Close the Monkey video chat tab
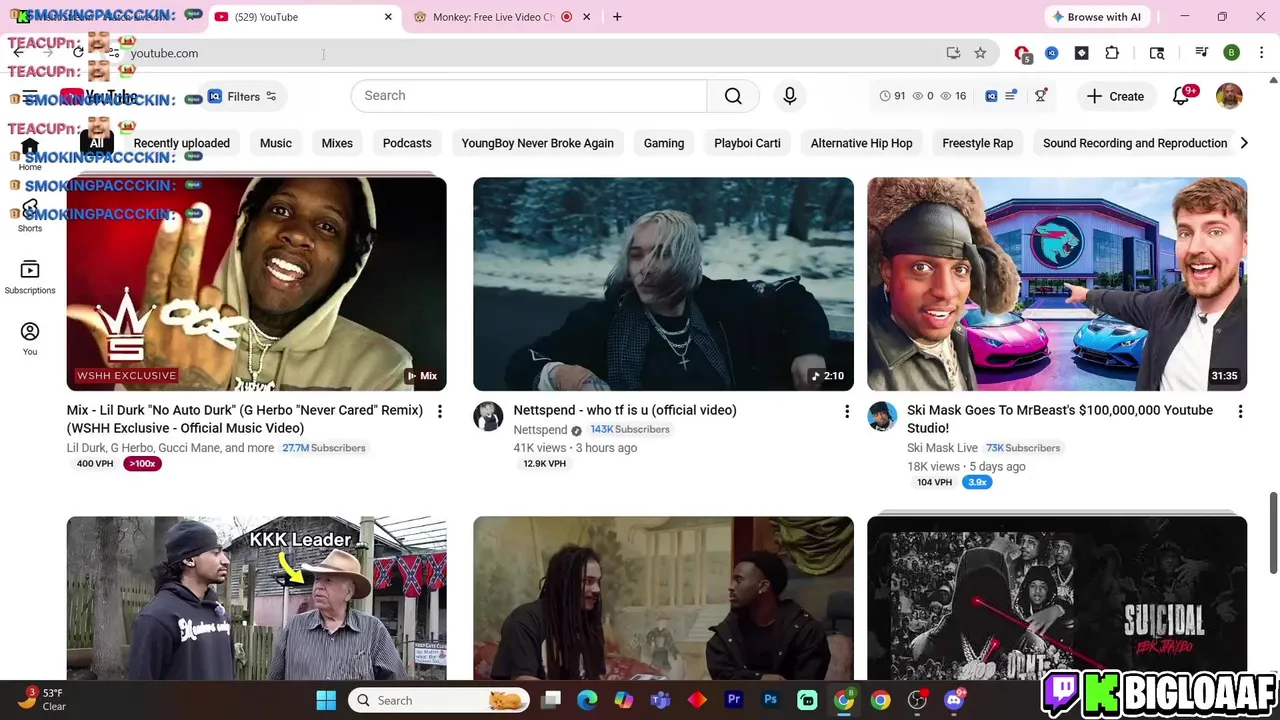The width and height of the screenshot is (1280, 720). point(587,17)
